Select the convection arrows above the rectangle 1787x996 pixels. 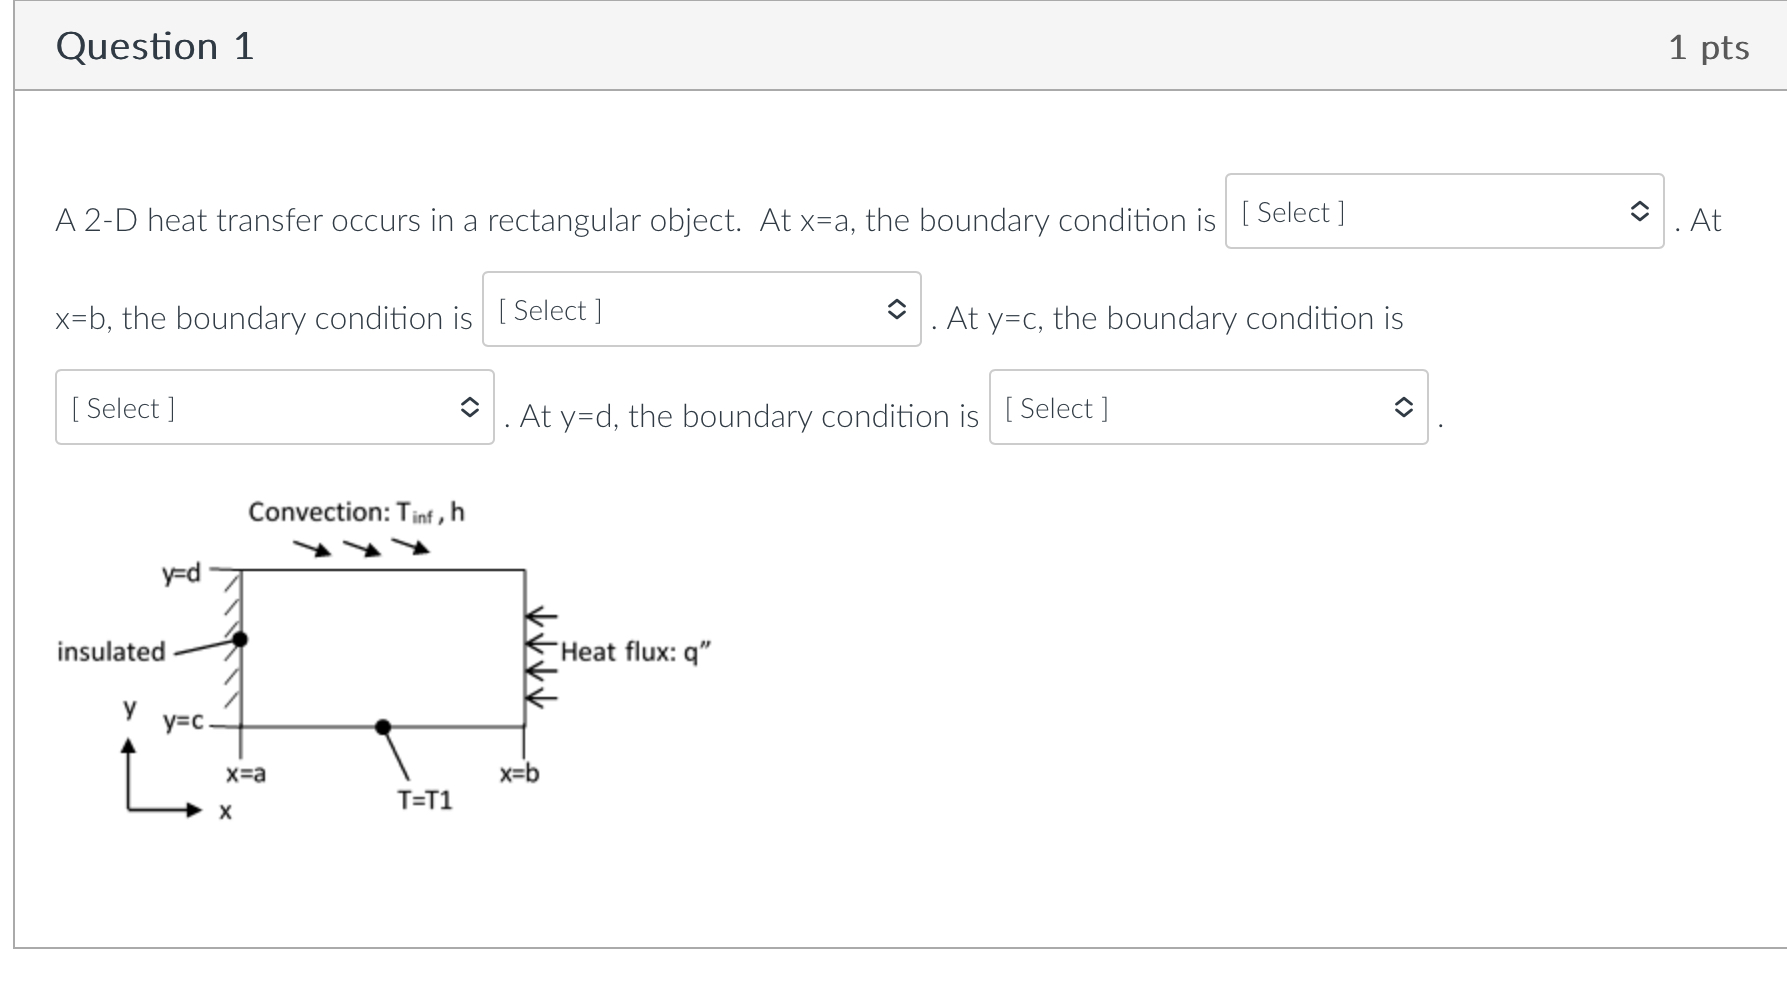coord(360,548)
